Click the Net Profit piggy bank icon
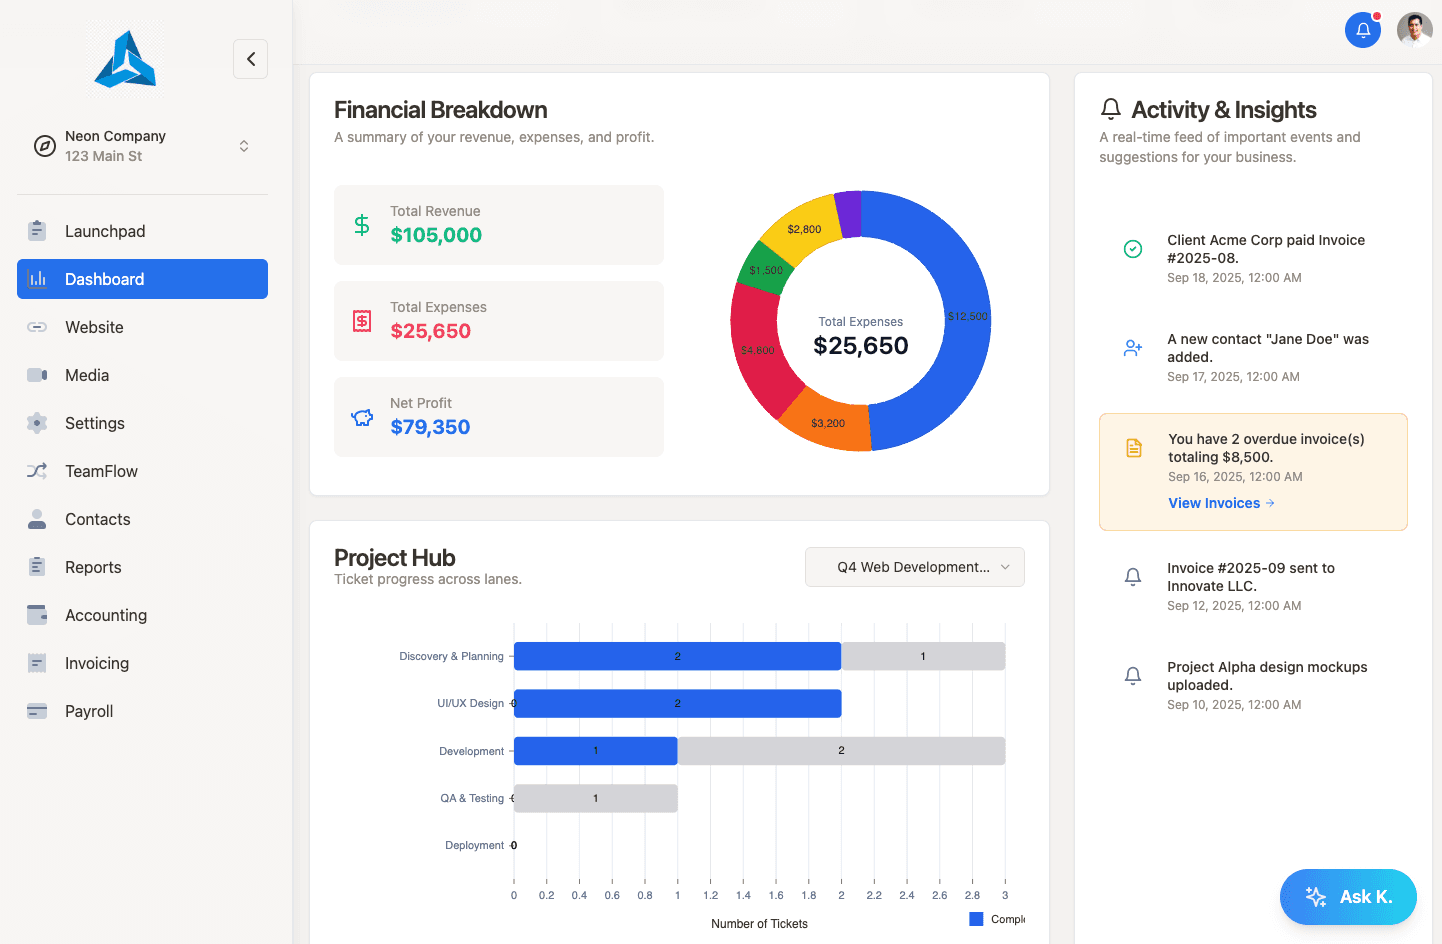This screenshot has height=944, width=1442. click(x=362, y=417)
